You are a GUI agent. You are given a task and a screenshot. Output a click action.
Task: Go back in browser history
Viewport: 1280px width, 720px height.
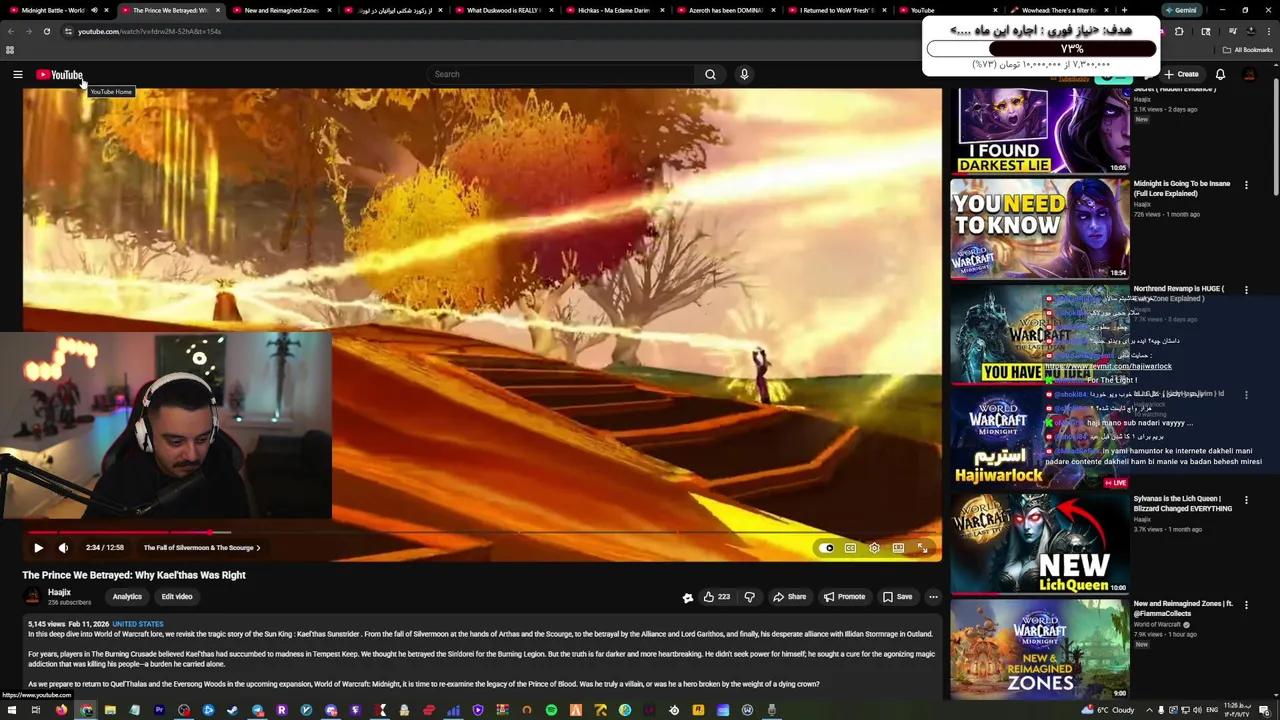click(x=10, y=31)
